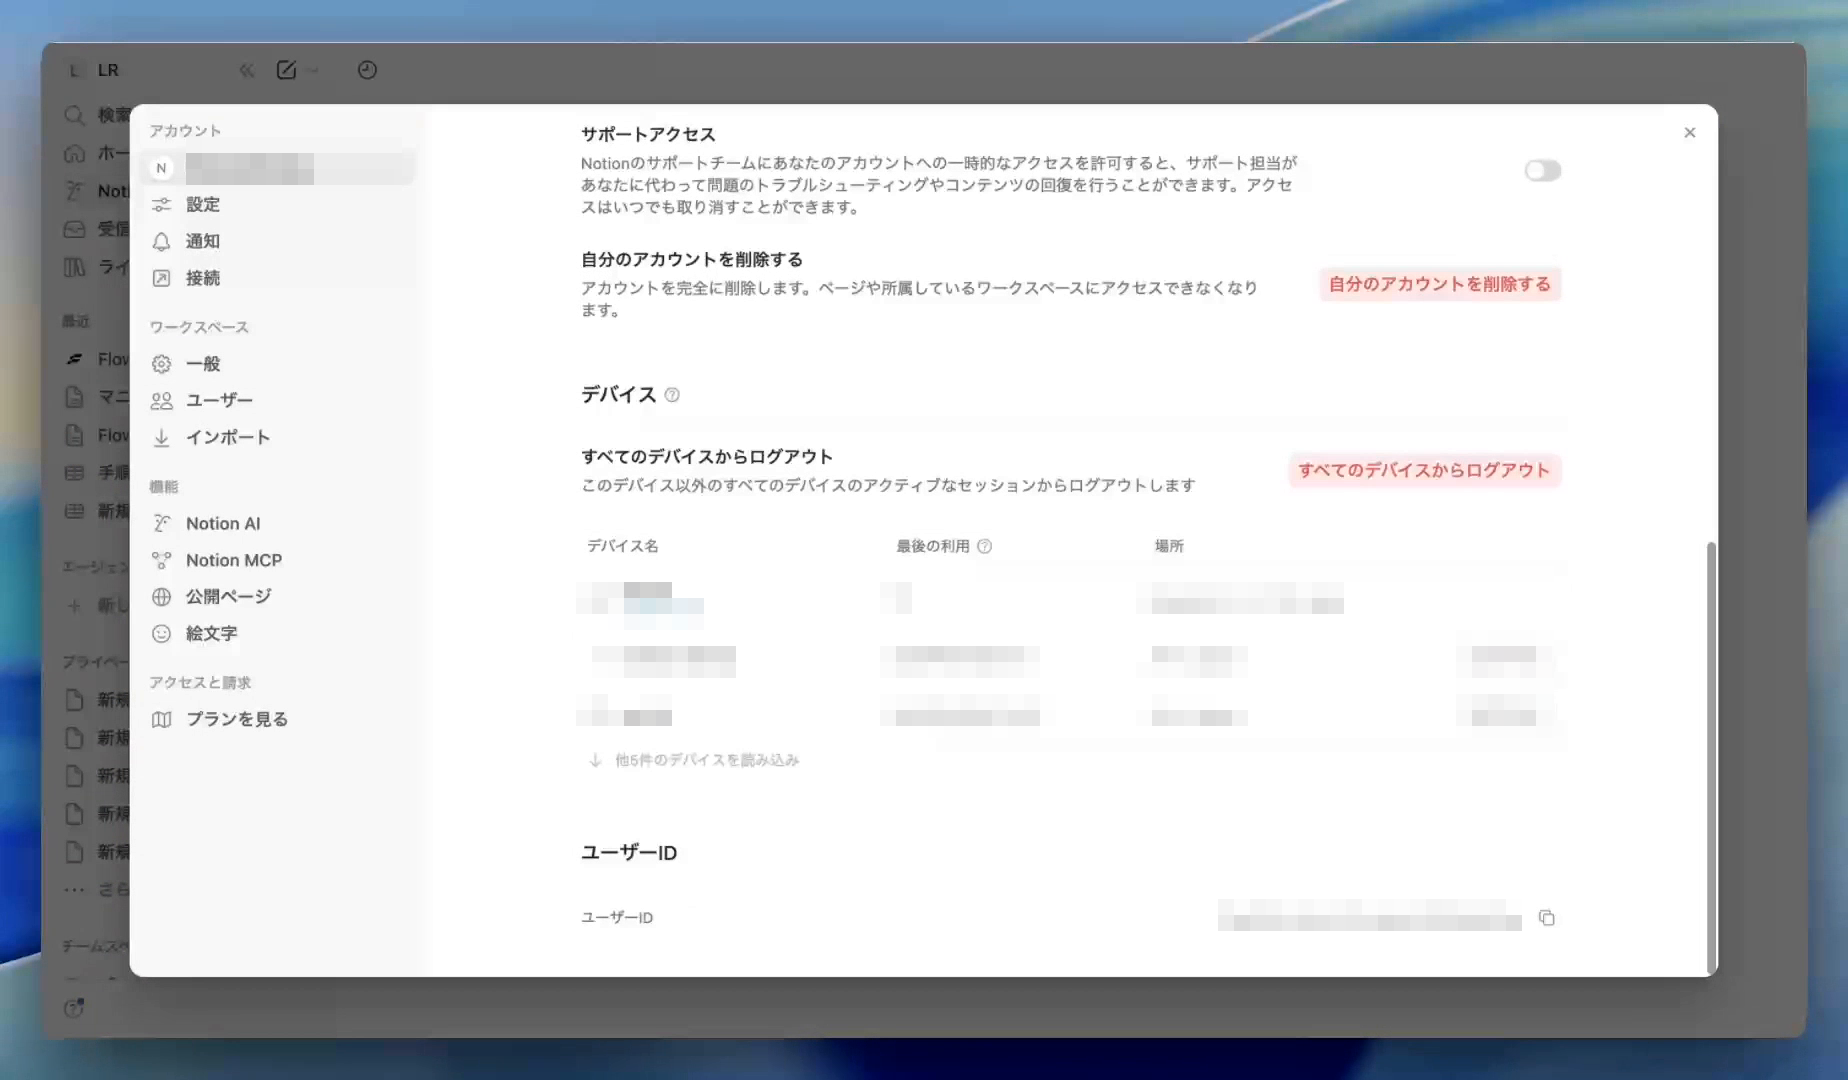Click the N avatar icon
This screenshot has height=1080, width=1848.
tap(161, 168)
